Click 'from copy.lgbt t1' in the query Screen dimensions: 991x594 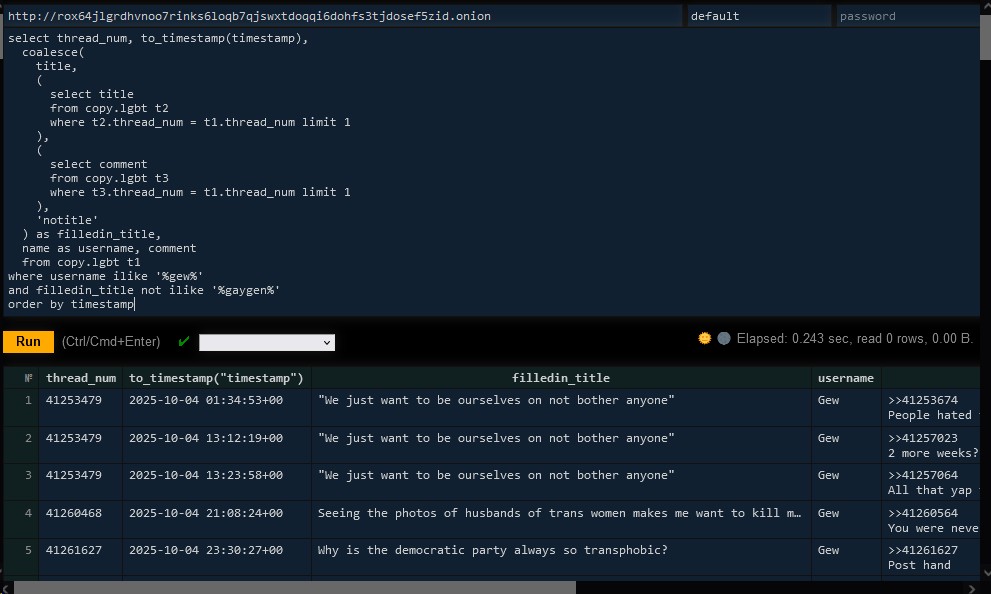pyautogui.click(x=82, y=262)
